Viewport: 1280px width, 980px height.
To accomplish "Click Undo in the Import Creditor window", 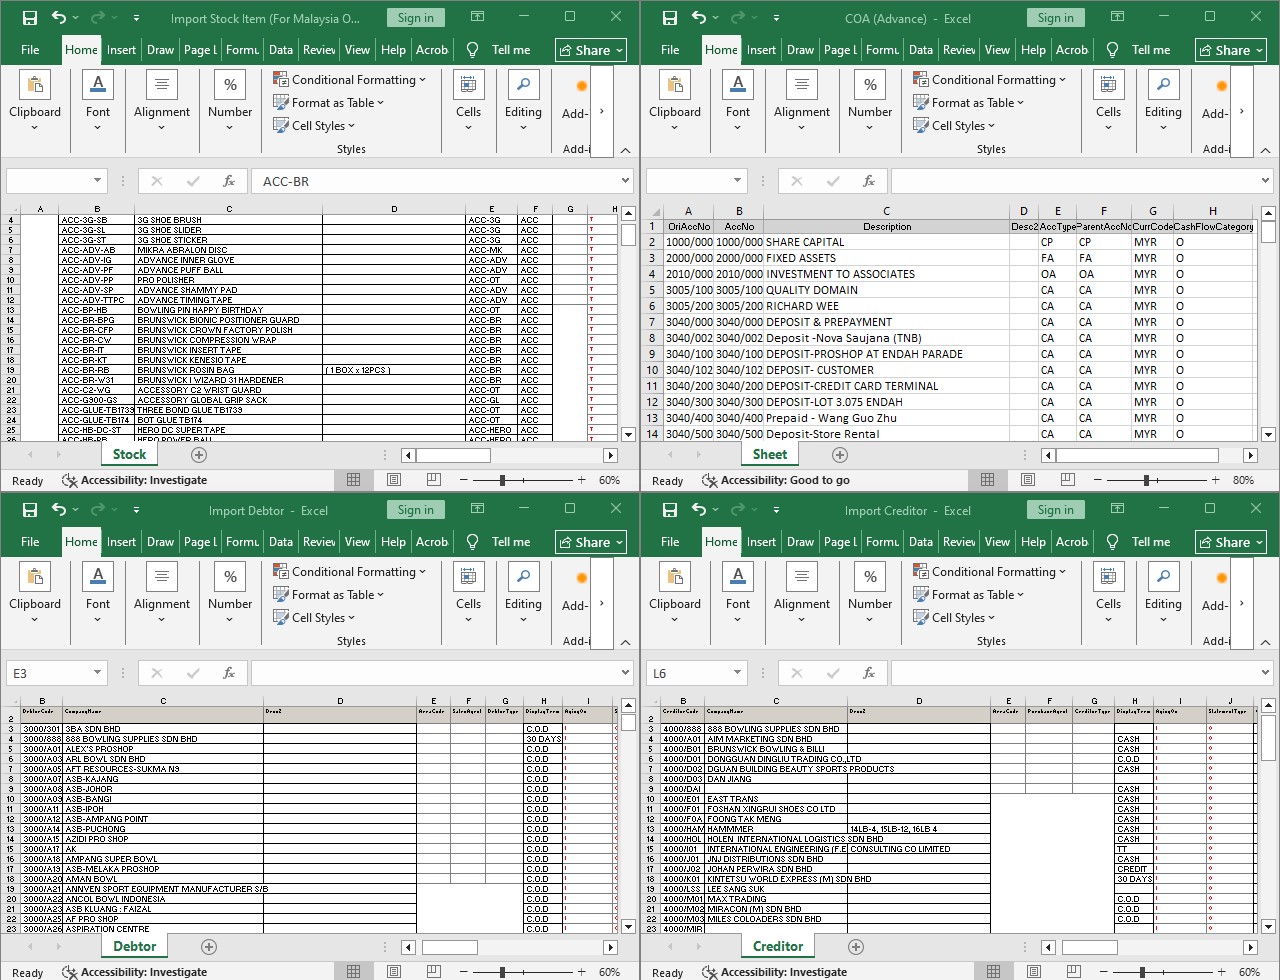I will (x=699, y=510).
